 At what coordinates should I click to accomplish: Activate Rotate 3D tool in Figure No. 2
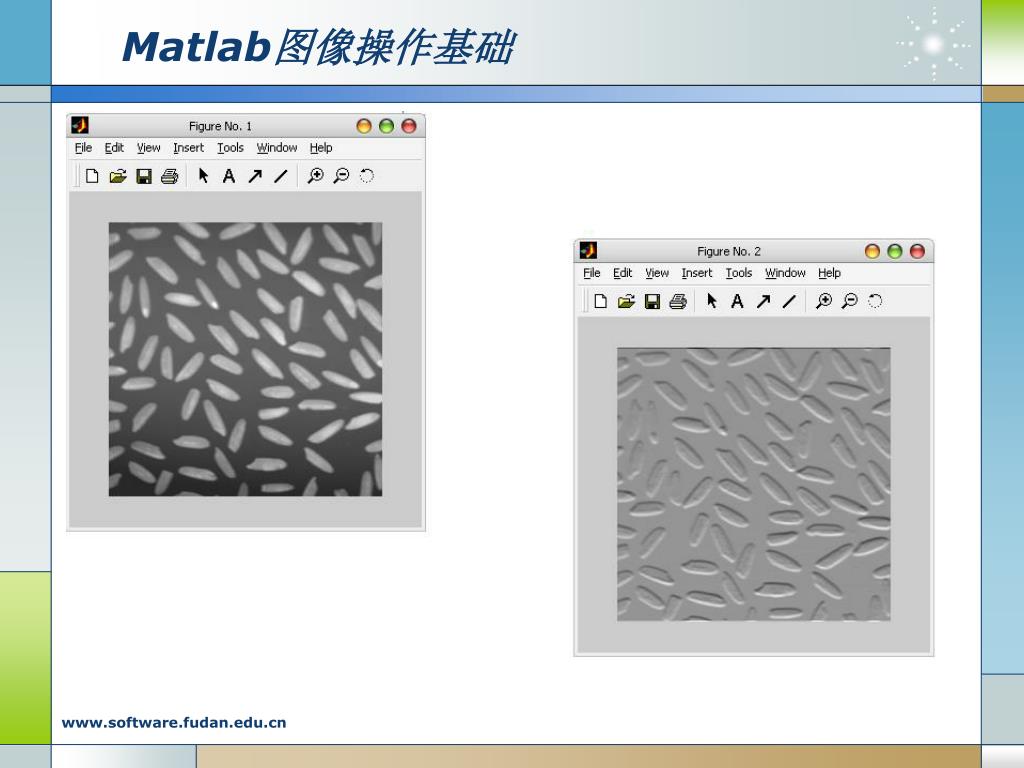point(876,300)
